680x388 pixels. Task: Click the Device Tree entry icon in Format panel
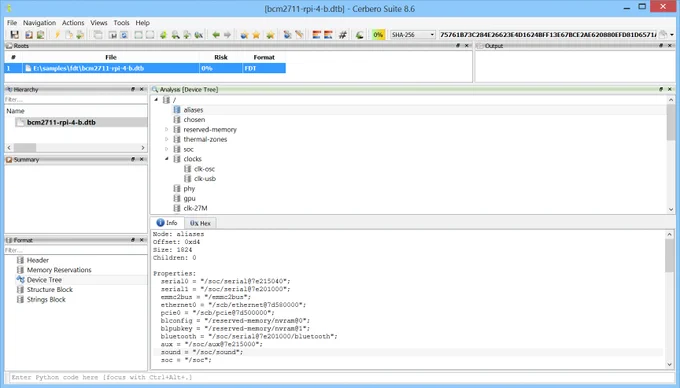pyautogui.click(x=20, y=280)
